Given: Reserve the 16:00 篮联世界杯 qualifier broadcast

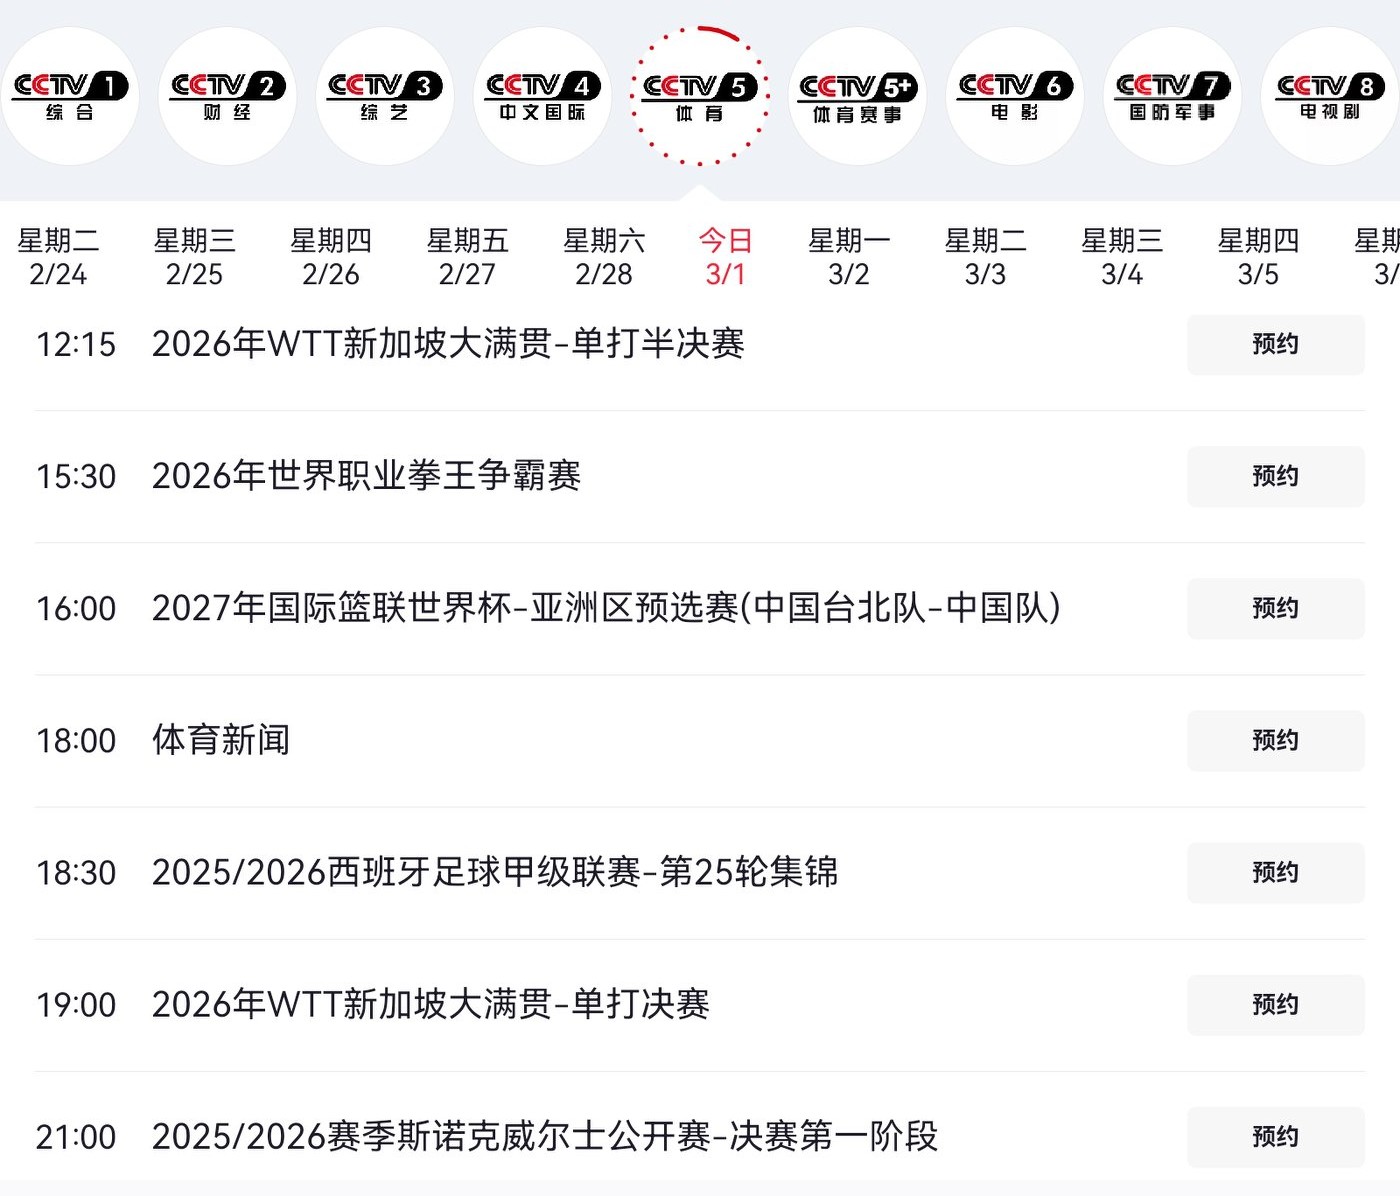Looking at the screenshot, I should pyautogui.click(x=1275, y=609).
